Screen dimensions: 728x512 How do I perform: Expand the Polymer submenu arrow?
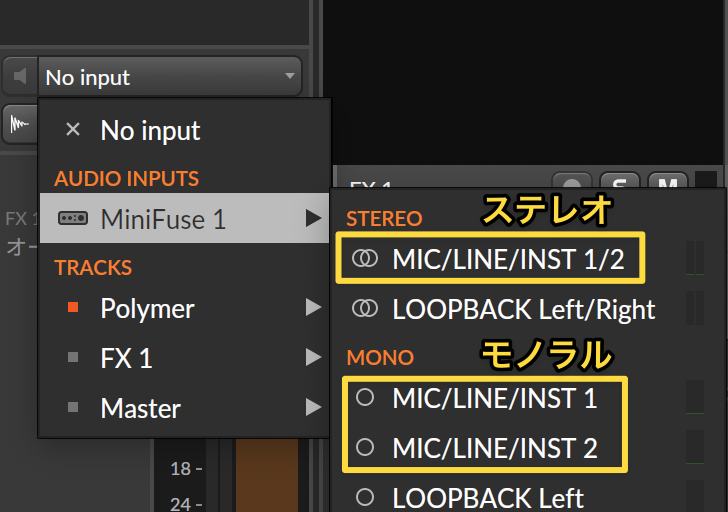313,307
